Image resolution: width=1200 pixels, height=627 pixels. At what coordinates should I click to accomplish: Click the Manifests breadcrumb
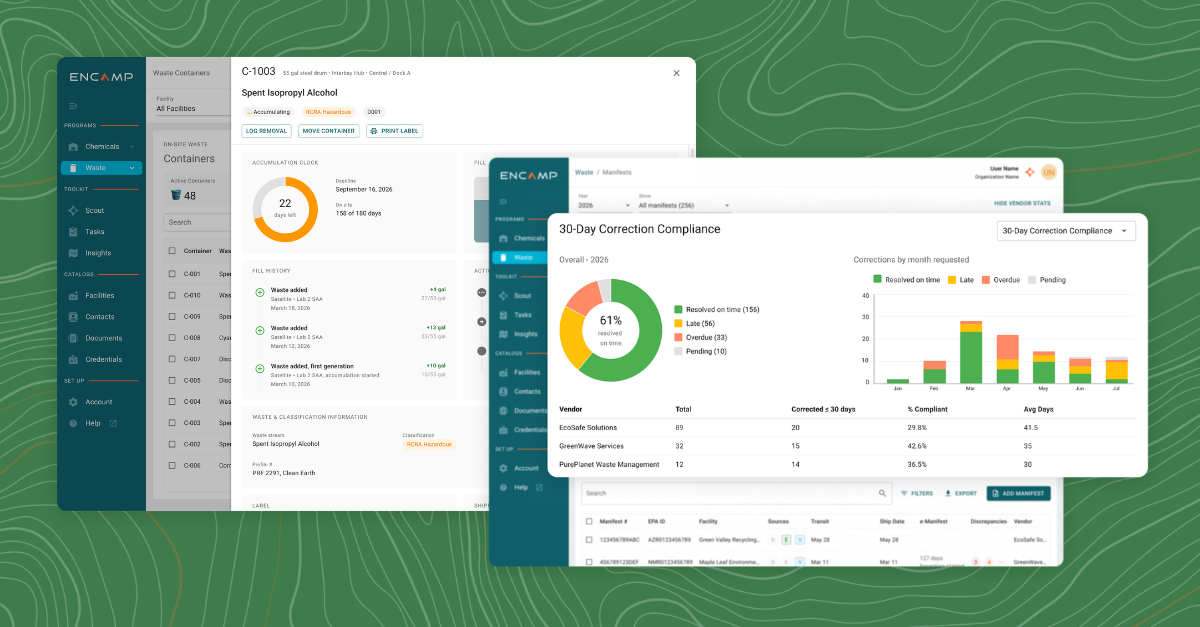click(617, 173)
